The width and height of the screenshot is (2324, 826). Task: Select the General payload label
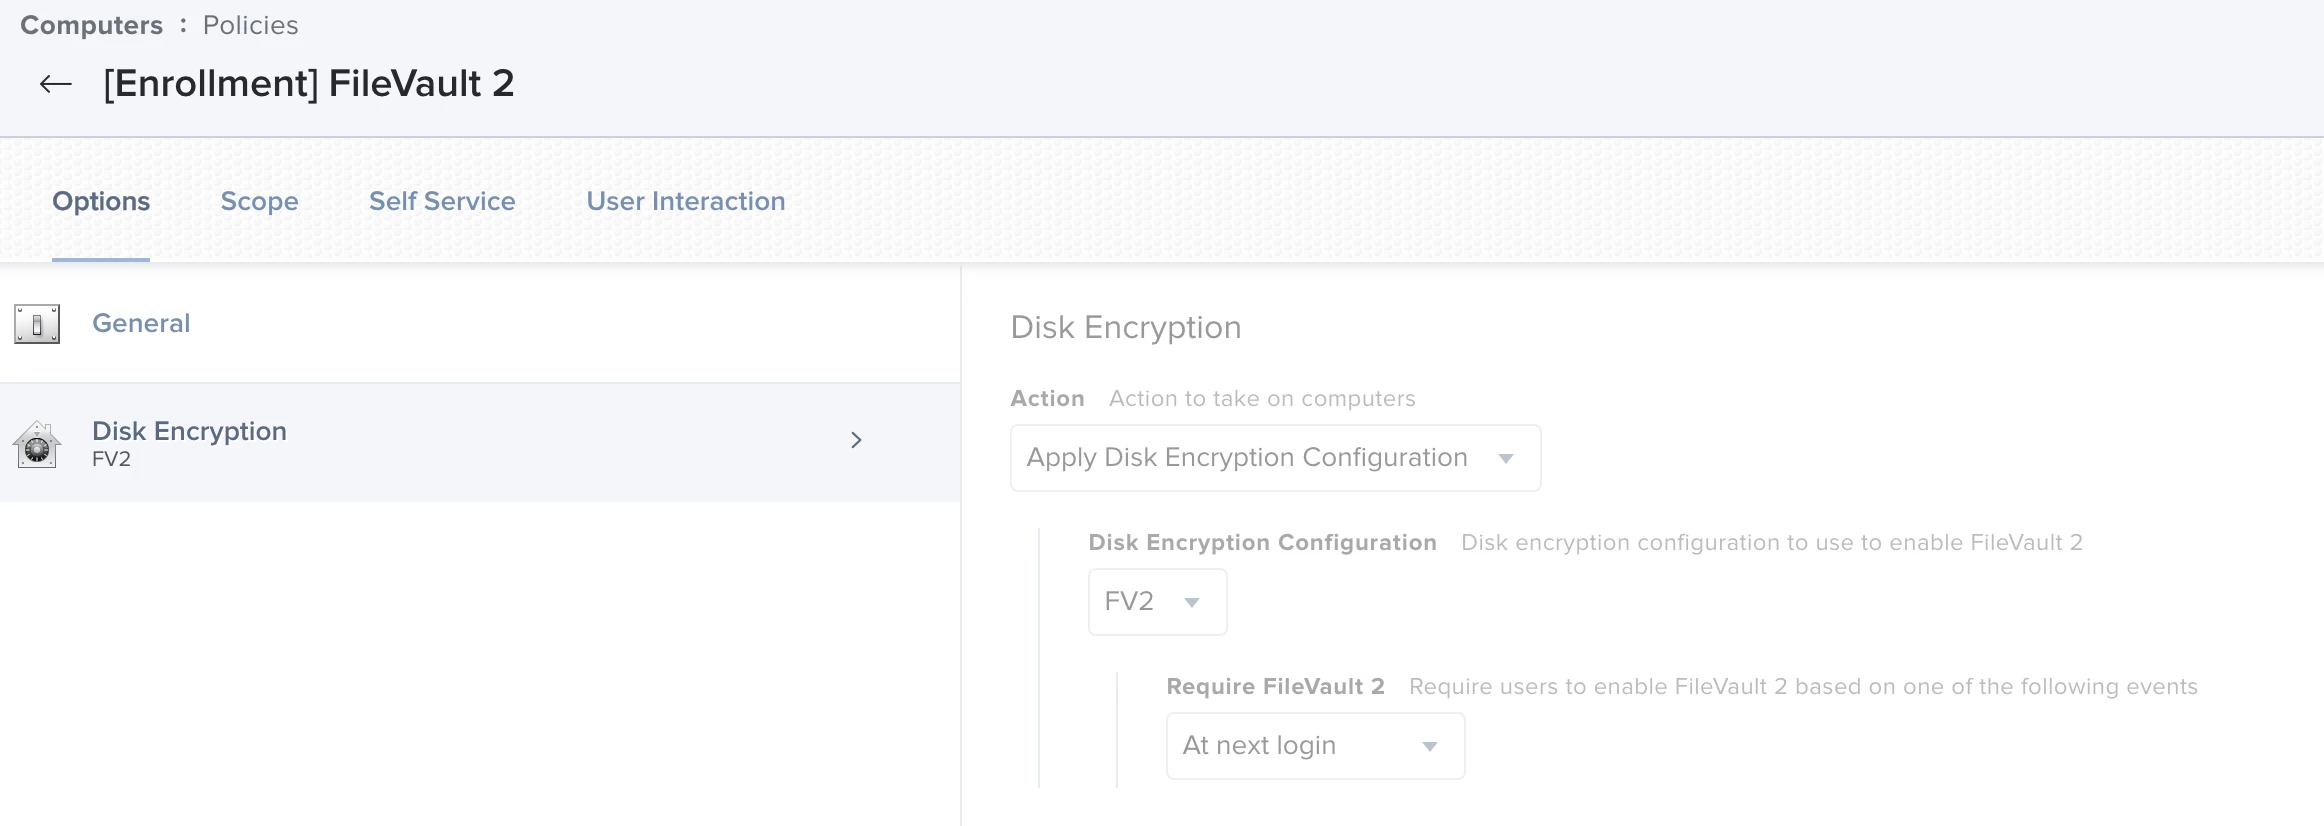coord(141,323)
